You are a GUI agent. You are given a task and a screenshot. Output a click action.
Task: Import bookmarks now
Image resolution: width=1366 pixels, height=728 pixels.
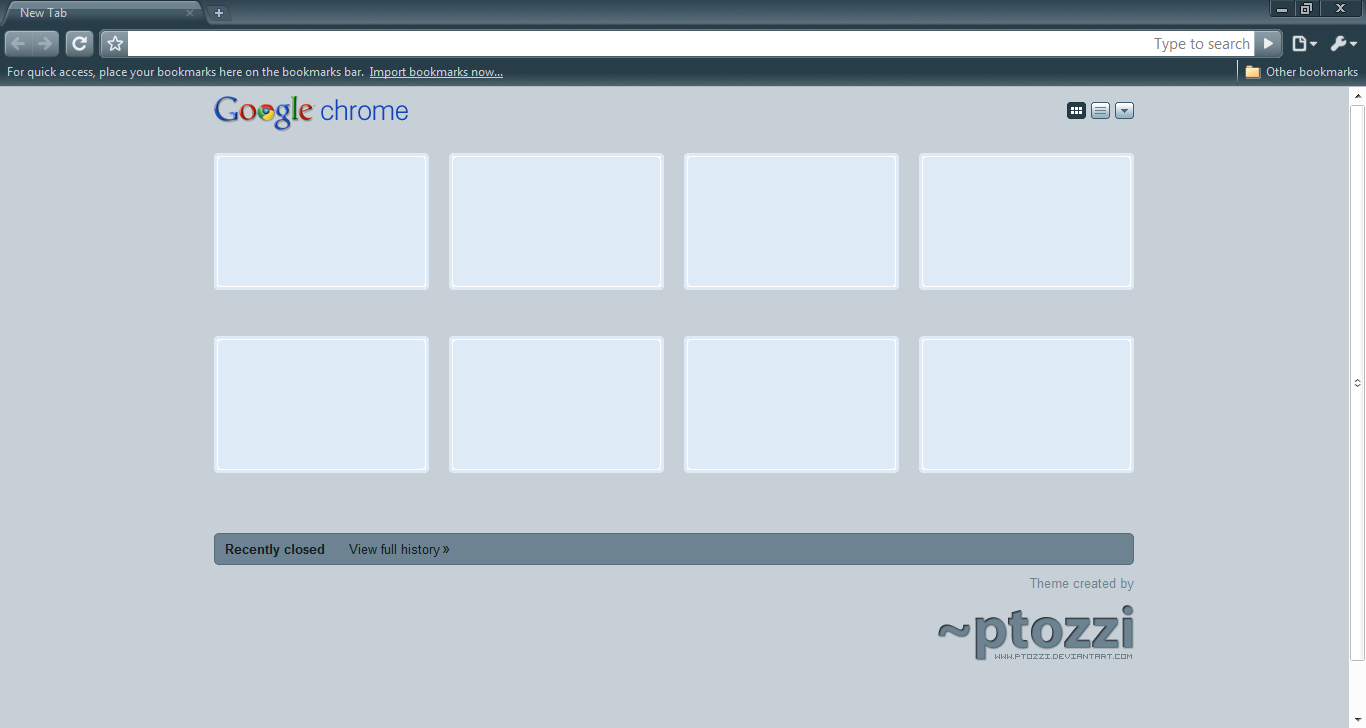[x=436, y=72]
